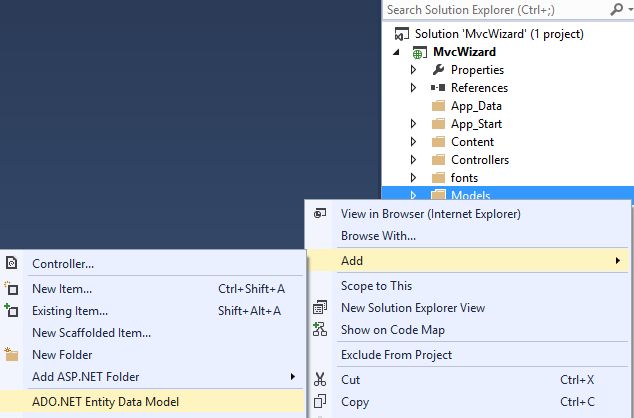The width and height of the screenshot is (634, 418).
Task: Collapse the MvcWizard project node
Action: 397,52
